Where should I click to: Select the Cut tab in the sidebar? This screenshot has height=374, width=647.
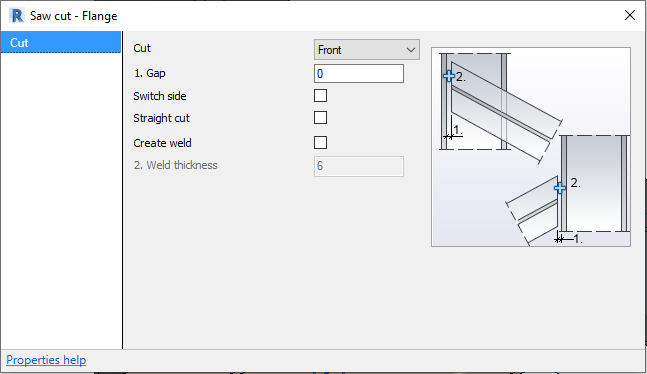(x=61, y=43)
